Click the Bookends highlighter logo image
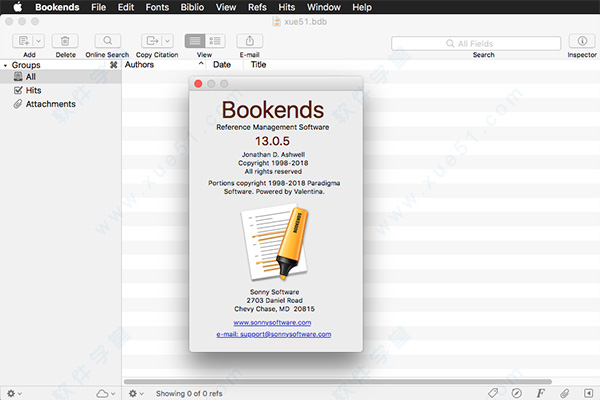 point(274,242)
